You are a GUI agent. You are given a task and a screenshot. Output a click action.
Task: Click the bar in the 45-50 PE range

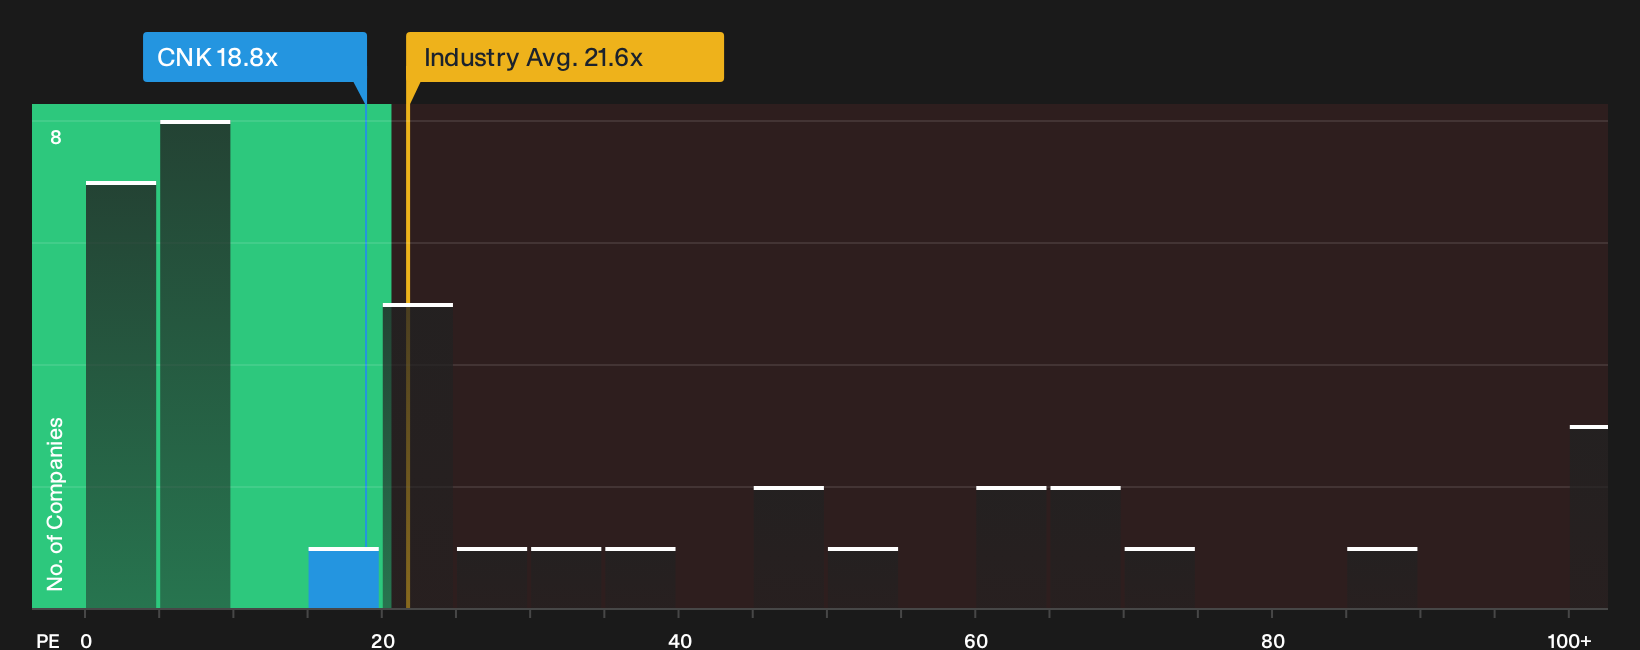coord(789,547)
